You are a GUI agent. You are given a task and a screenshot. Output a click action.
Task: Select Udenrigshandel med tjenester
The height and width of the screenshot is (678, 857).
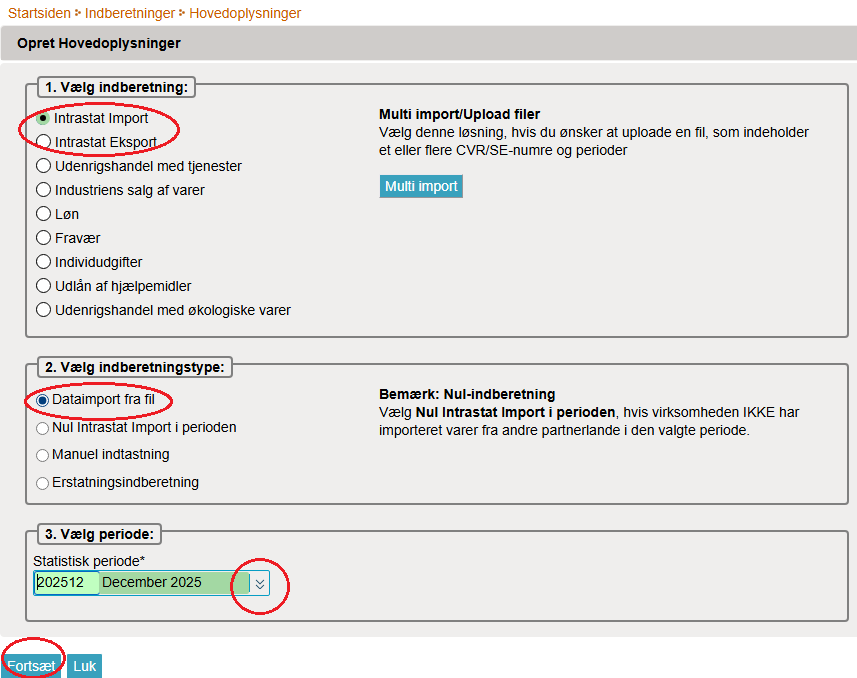coord(44,166)
